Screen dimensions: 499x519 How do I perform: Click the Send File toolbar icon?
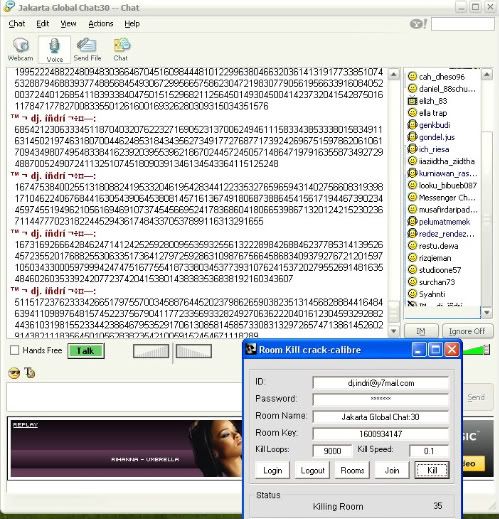87,49
